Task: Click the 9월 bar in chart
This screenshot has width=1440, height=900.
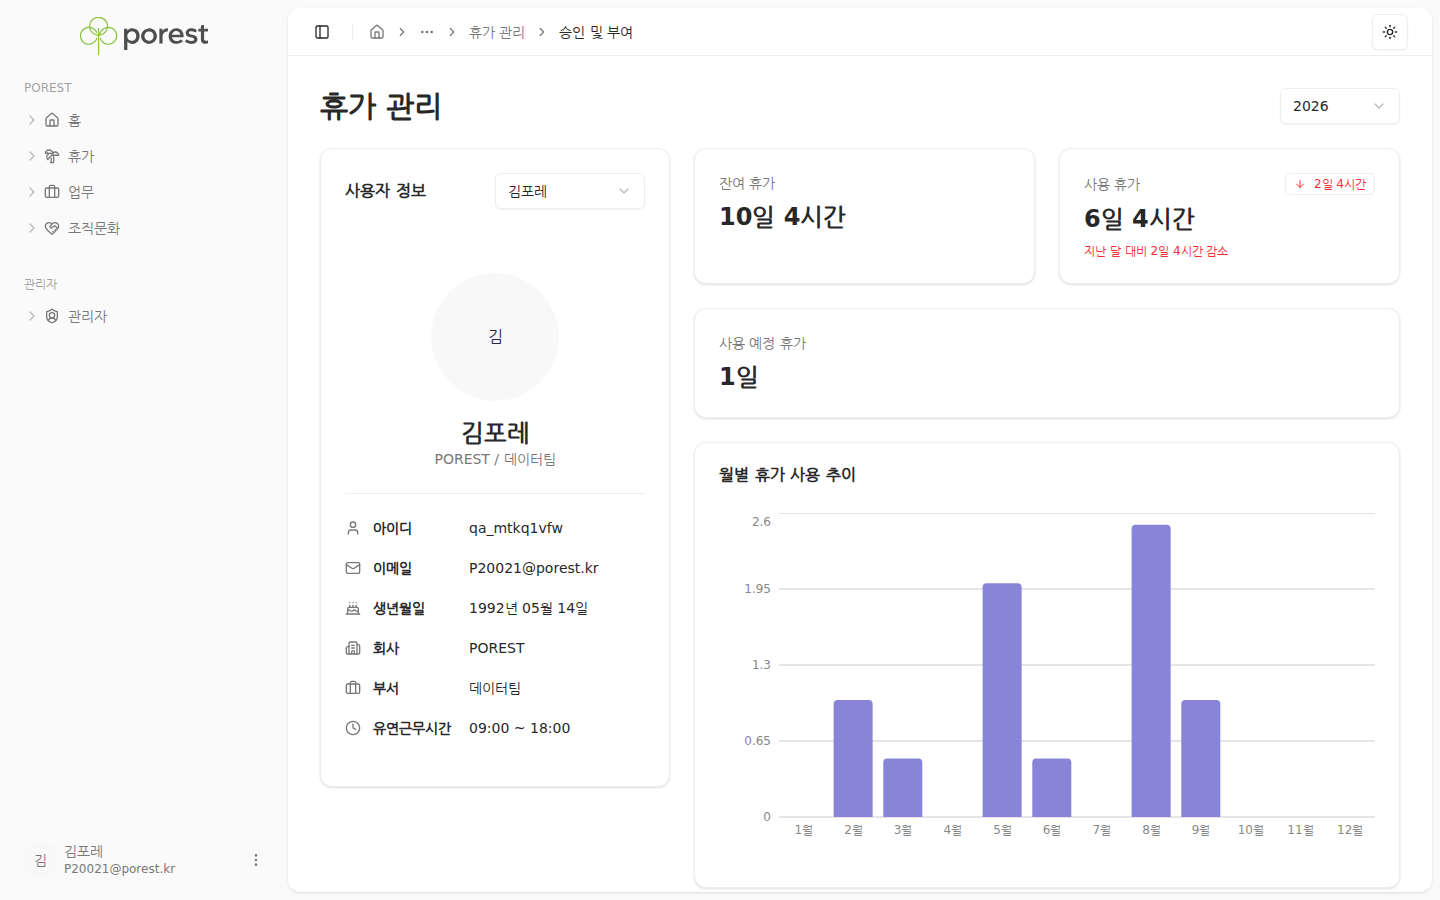Action: [x=1201, y=758]
